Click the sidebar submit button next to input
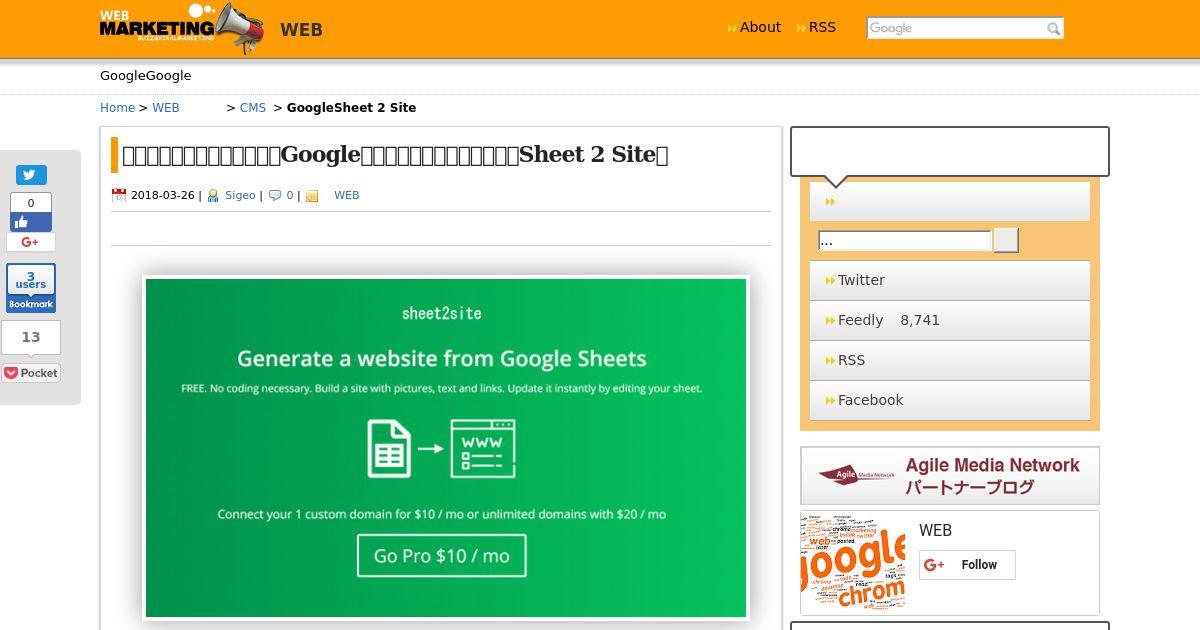This screenshot has height=630, width=1200. [1006, 240]
